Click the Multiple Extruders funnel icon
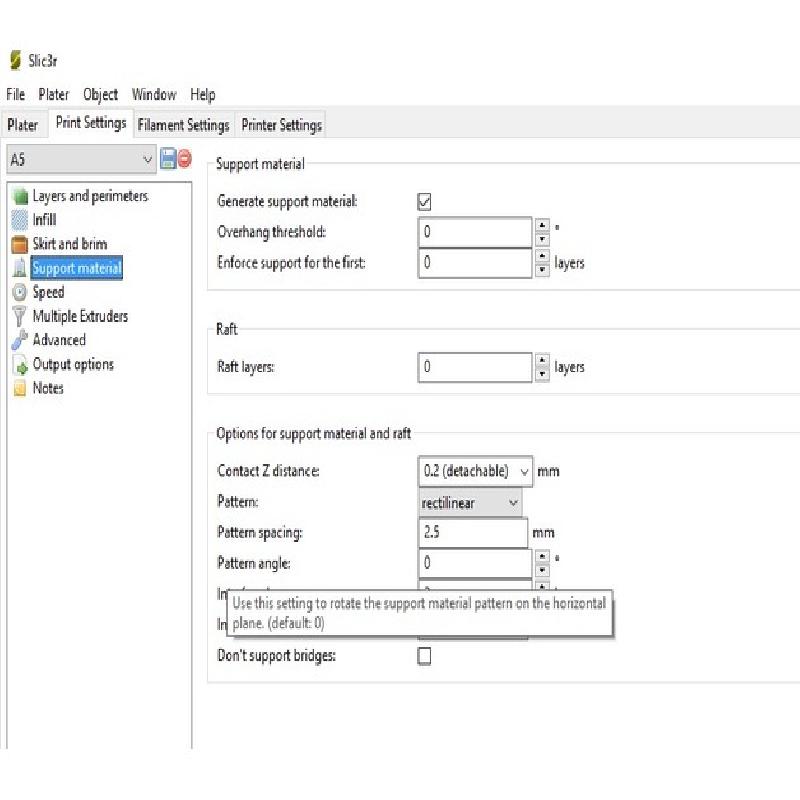Image resolution: width=800 pixels, height=800 pixels. [19, 316]
